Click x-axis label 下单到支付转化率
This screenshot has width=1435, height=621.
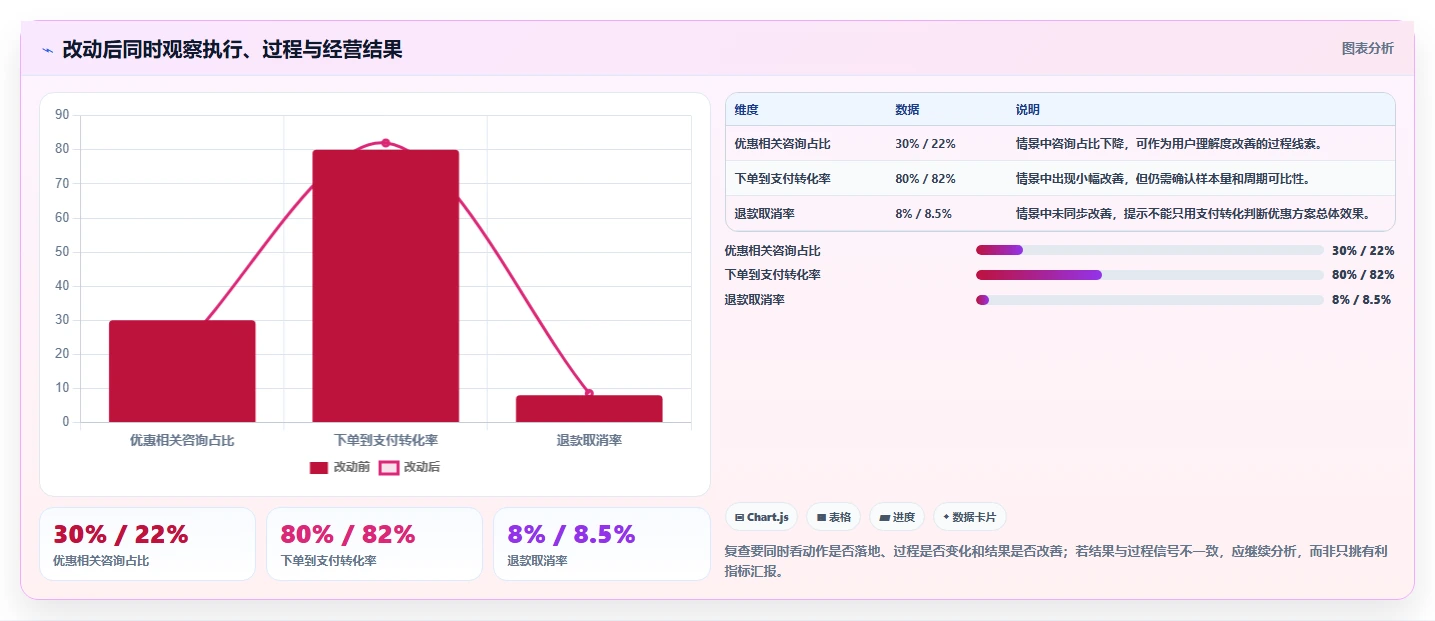(x=385, y=440)
